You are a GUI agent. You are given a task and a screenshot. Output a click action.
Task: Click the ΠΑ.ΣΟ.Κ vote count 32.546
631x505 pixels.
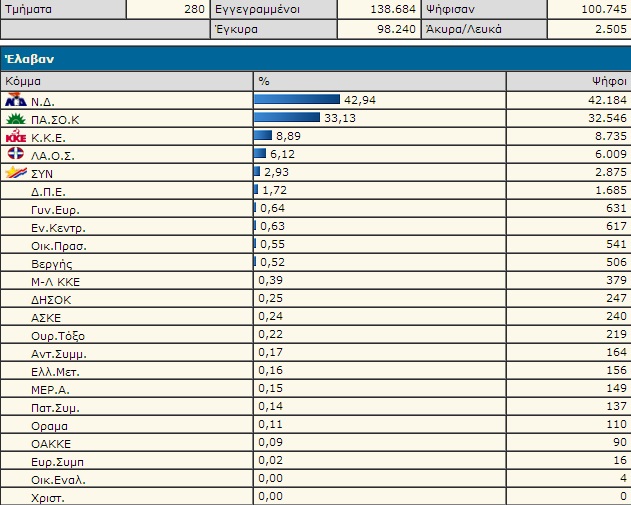click(x=607, y=118)
